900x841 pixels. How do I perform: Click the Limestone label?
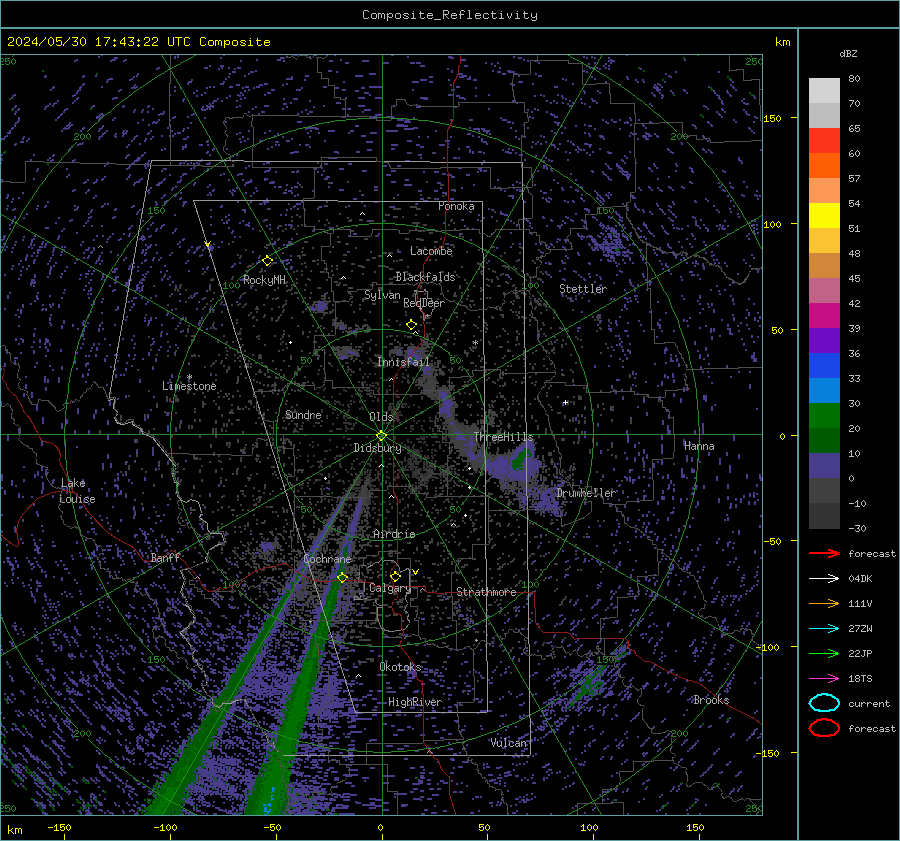click(189, 386)
